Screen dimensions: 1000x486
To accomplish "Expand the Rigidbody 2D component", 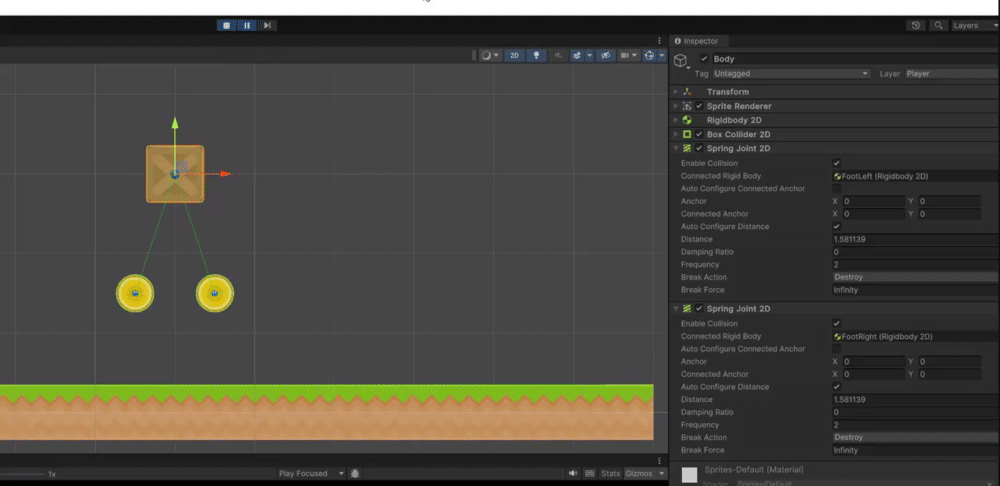I will coord(676,120).
